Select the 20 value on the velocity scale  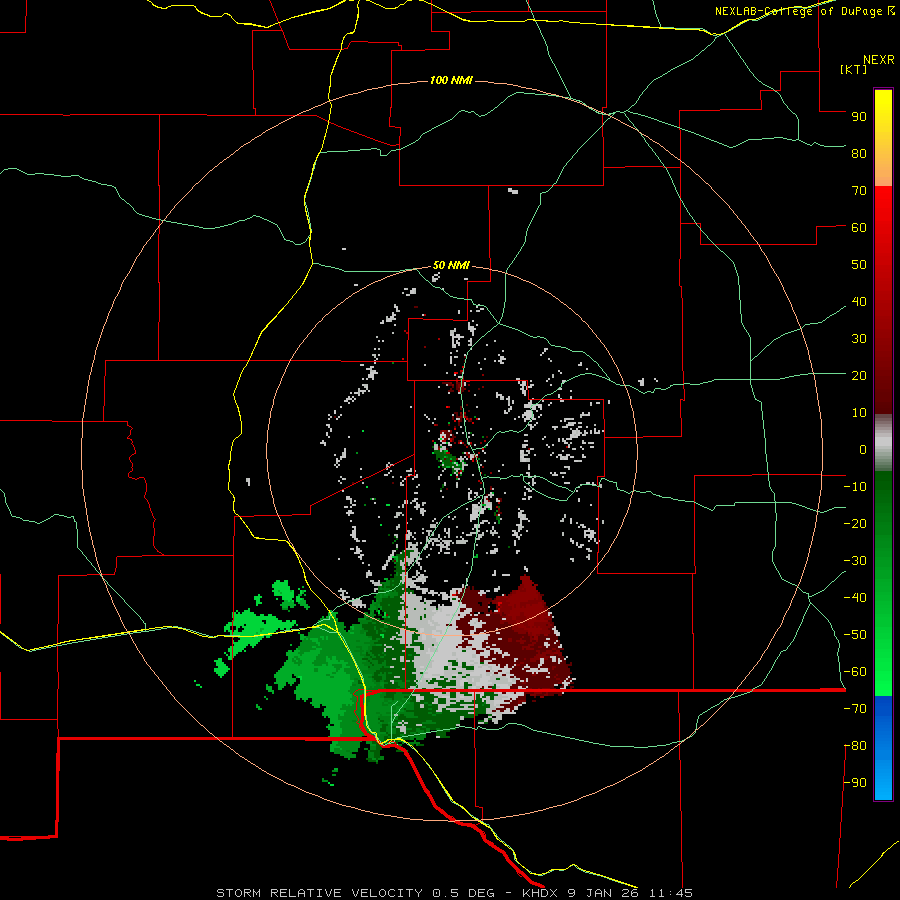859,375
